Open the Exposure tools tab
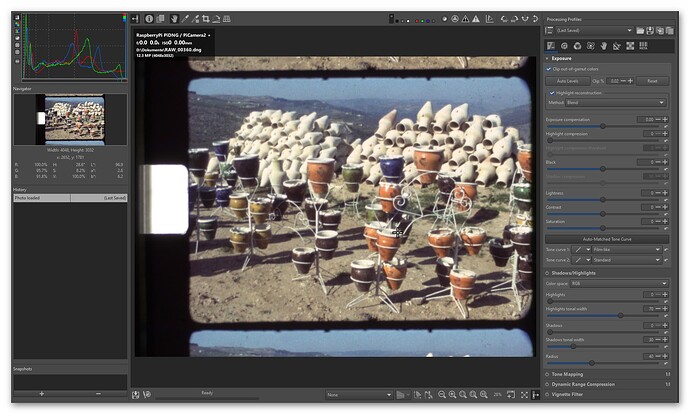Screen dimensions: 690x414 pos(551,46)
